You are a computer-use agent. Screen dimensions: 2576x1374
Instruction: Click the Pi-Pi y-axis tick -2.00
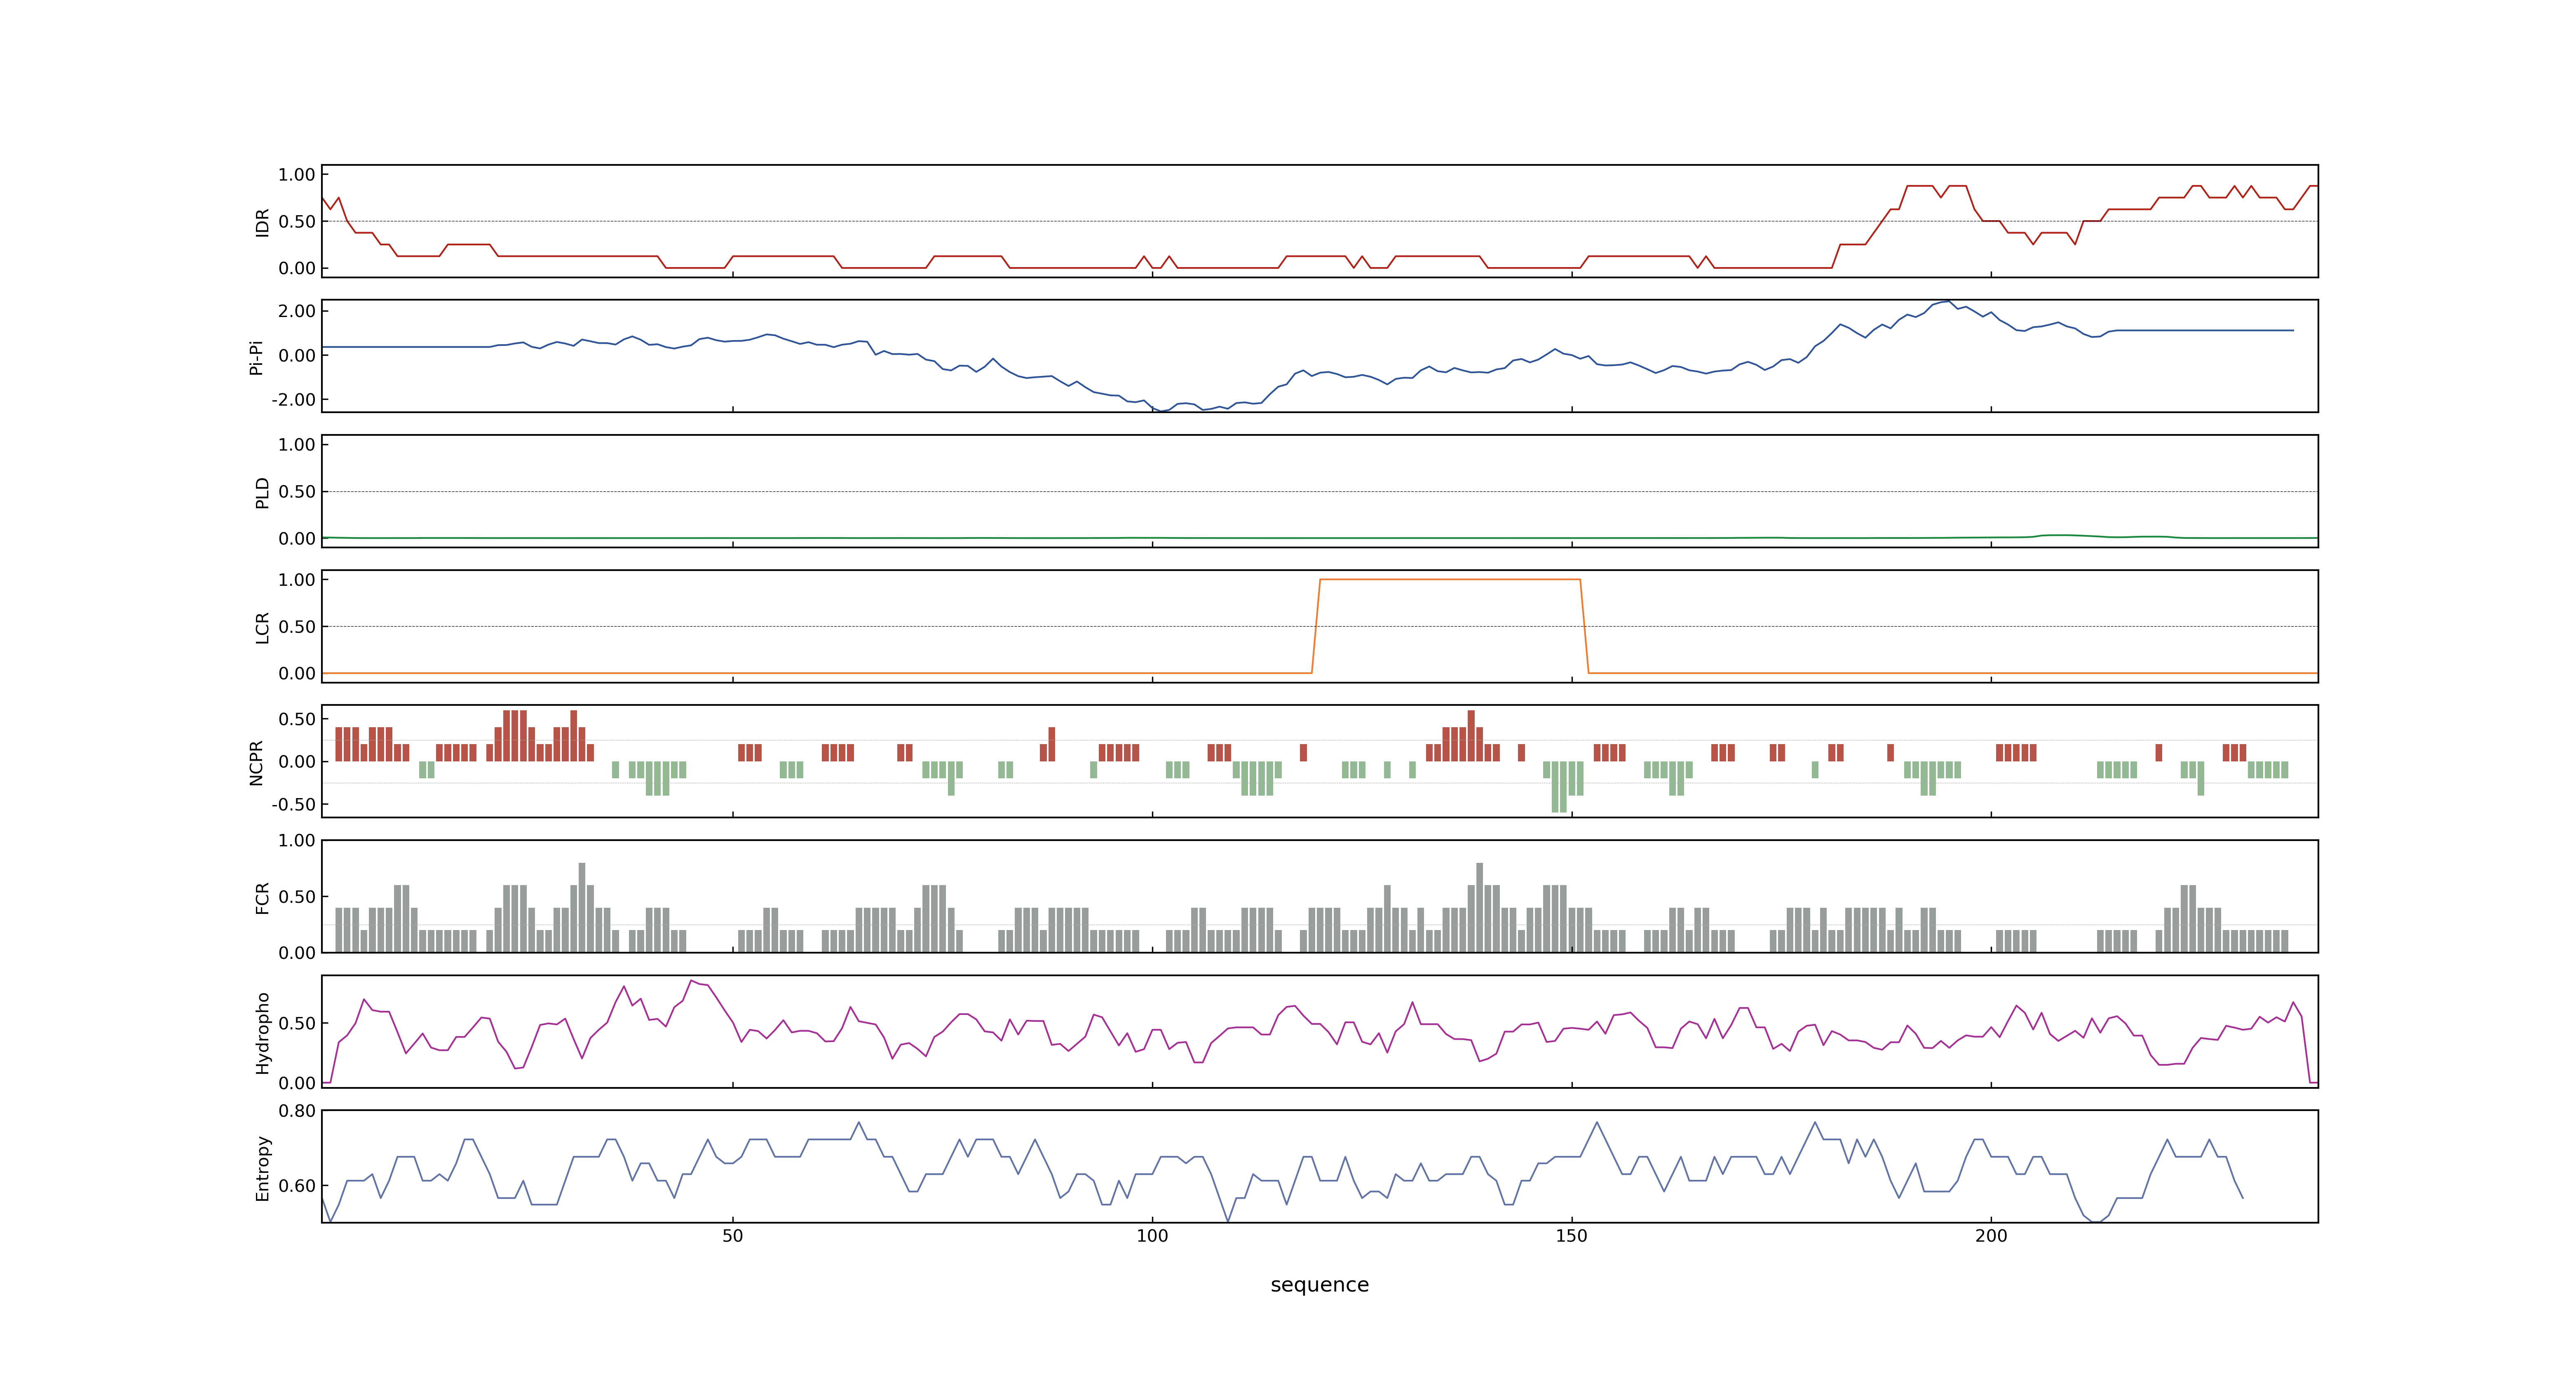coord(294,399)
